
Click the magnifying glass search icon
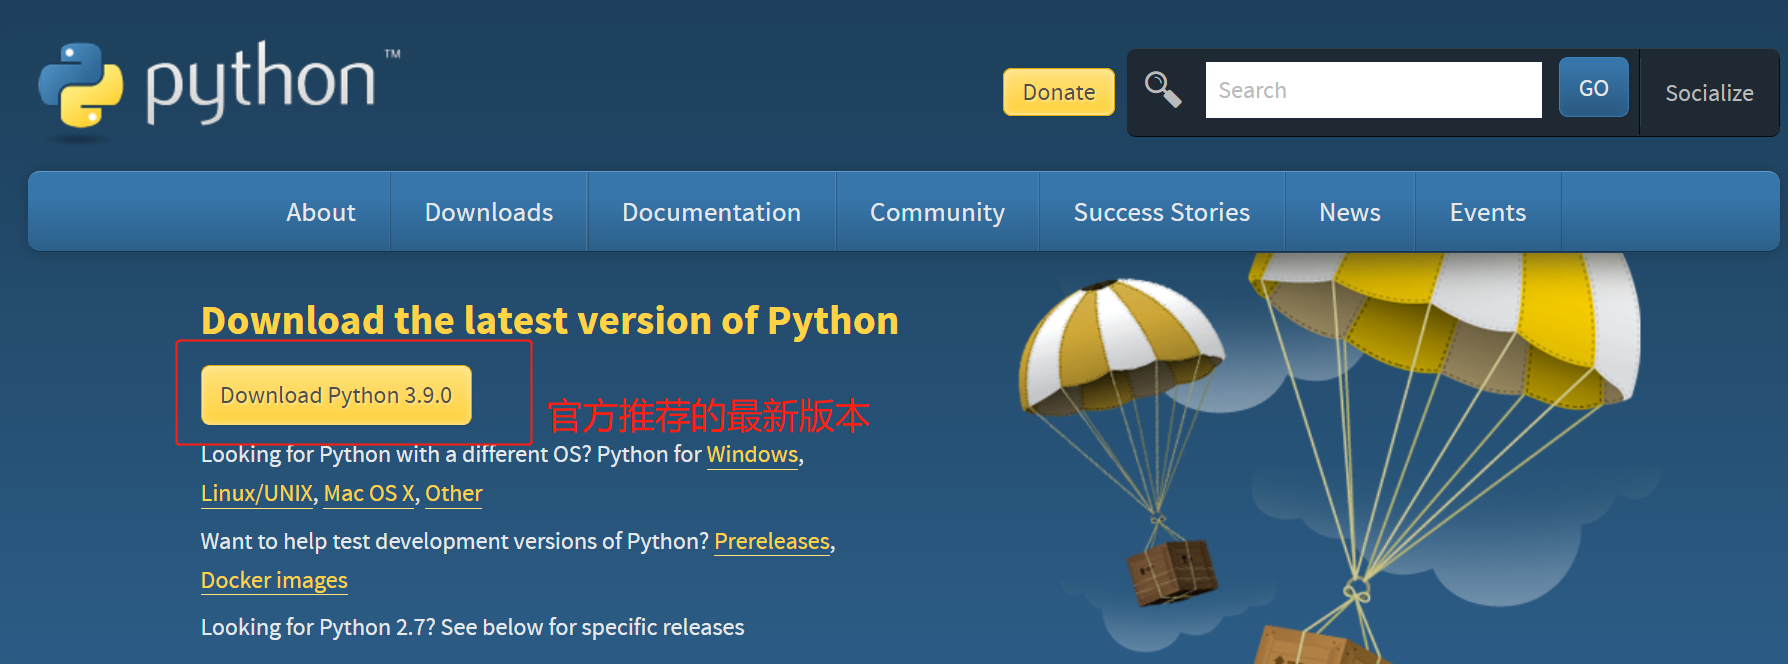click(1163, 90)
